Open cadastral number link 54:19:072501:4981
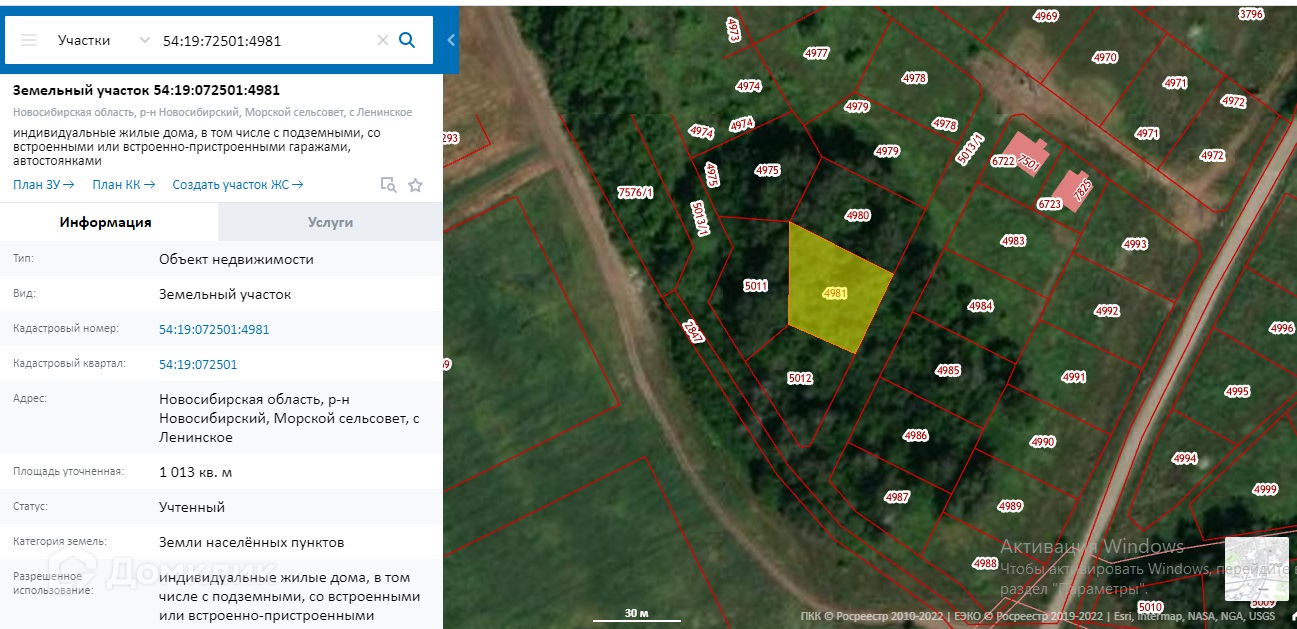1297x629 pixels. pyautogui.click(x=214, y=329)
